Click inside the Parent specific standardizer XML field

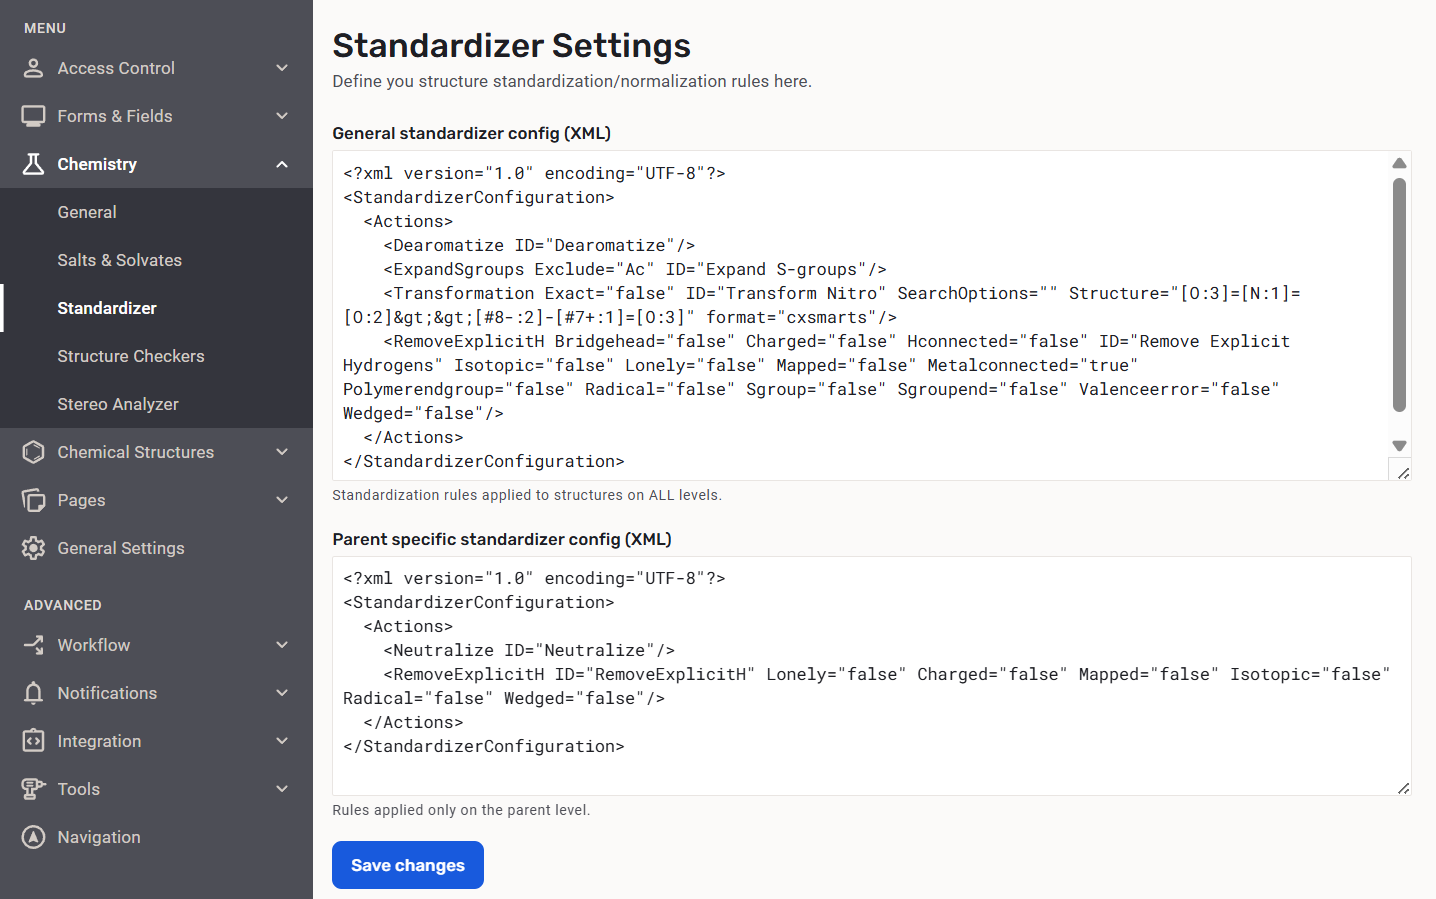(x=870, y=770)
